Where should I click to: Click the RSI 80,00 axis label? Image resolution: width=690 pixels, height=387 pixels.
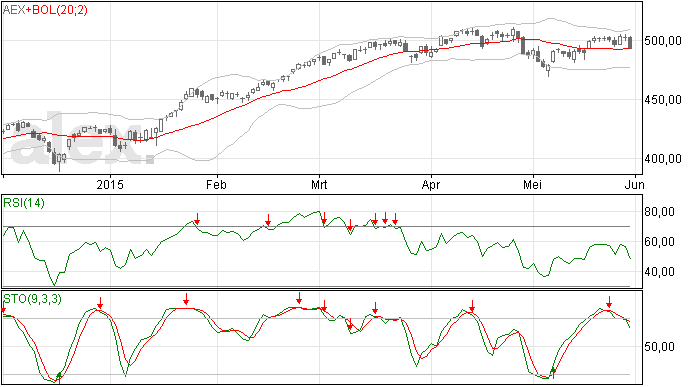(x=659, y=212)
